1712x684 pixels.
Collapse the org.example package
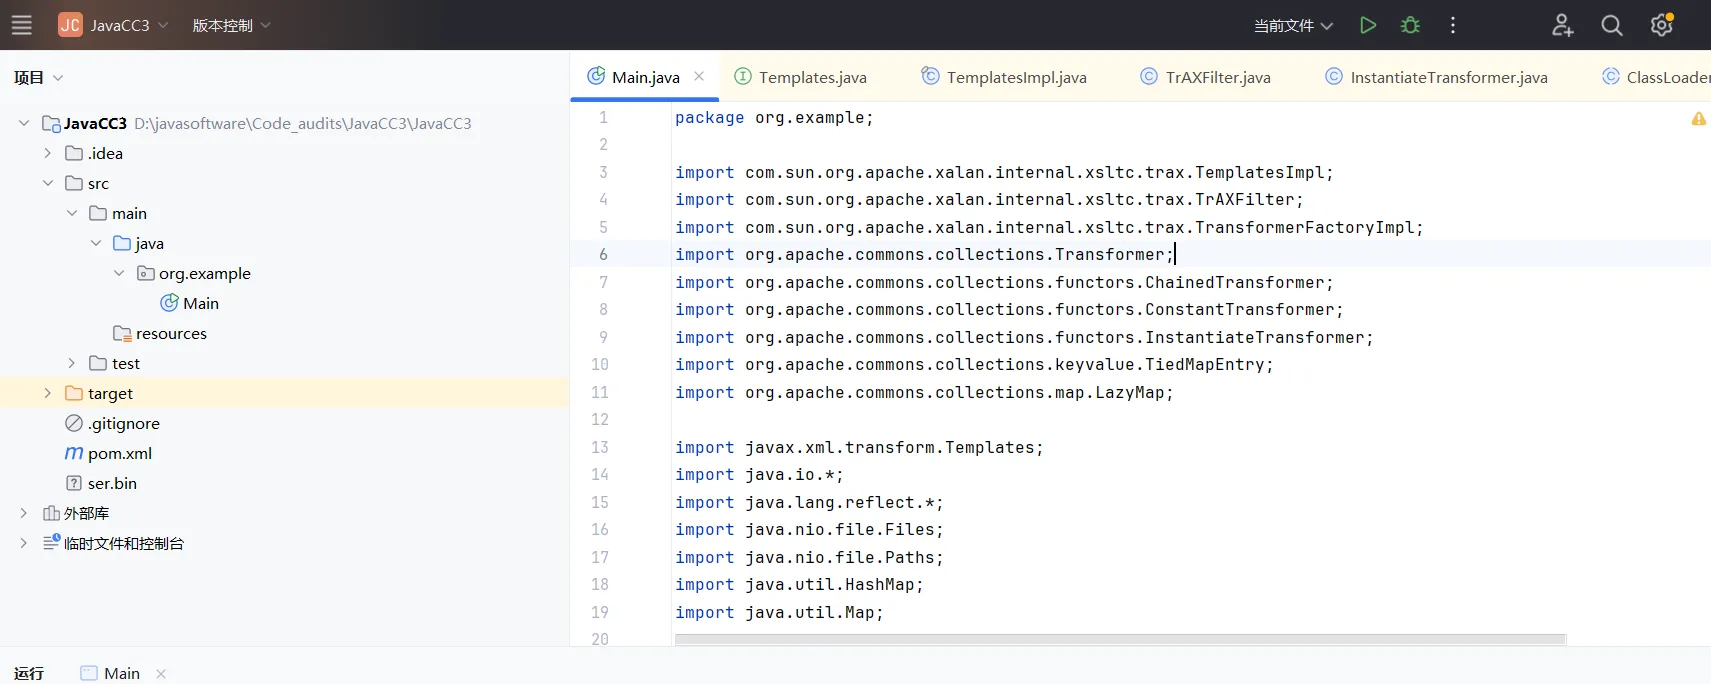coord(119,273)
